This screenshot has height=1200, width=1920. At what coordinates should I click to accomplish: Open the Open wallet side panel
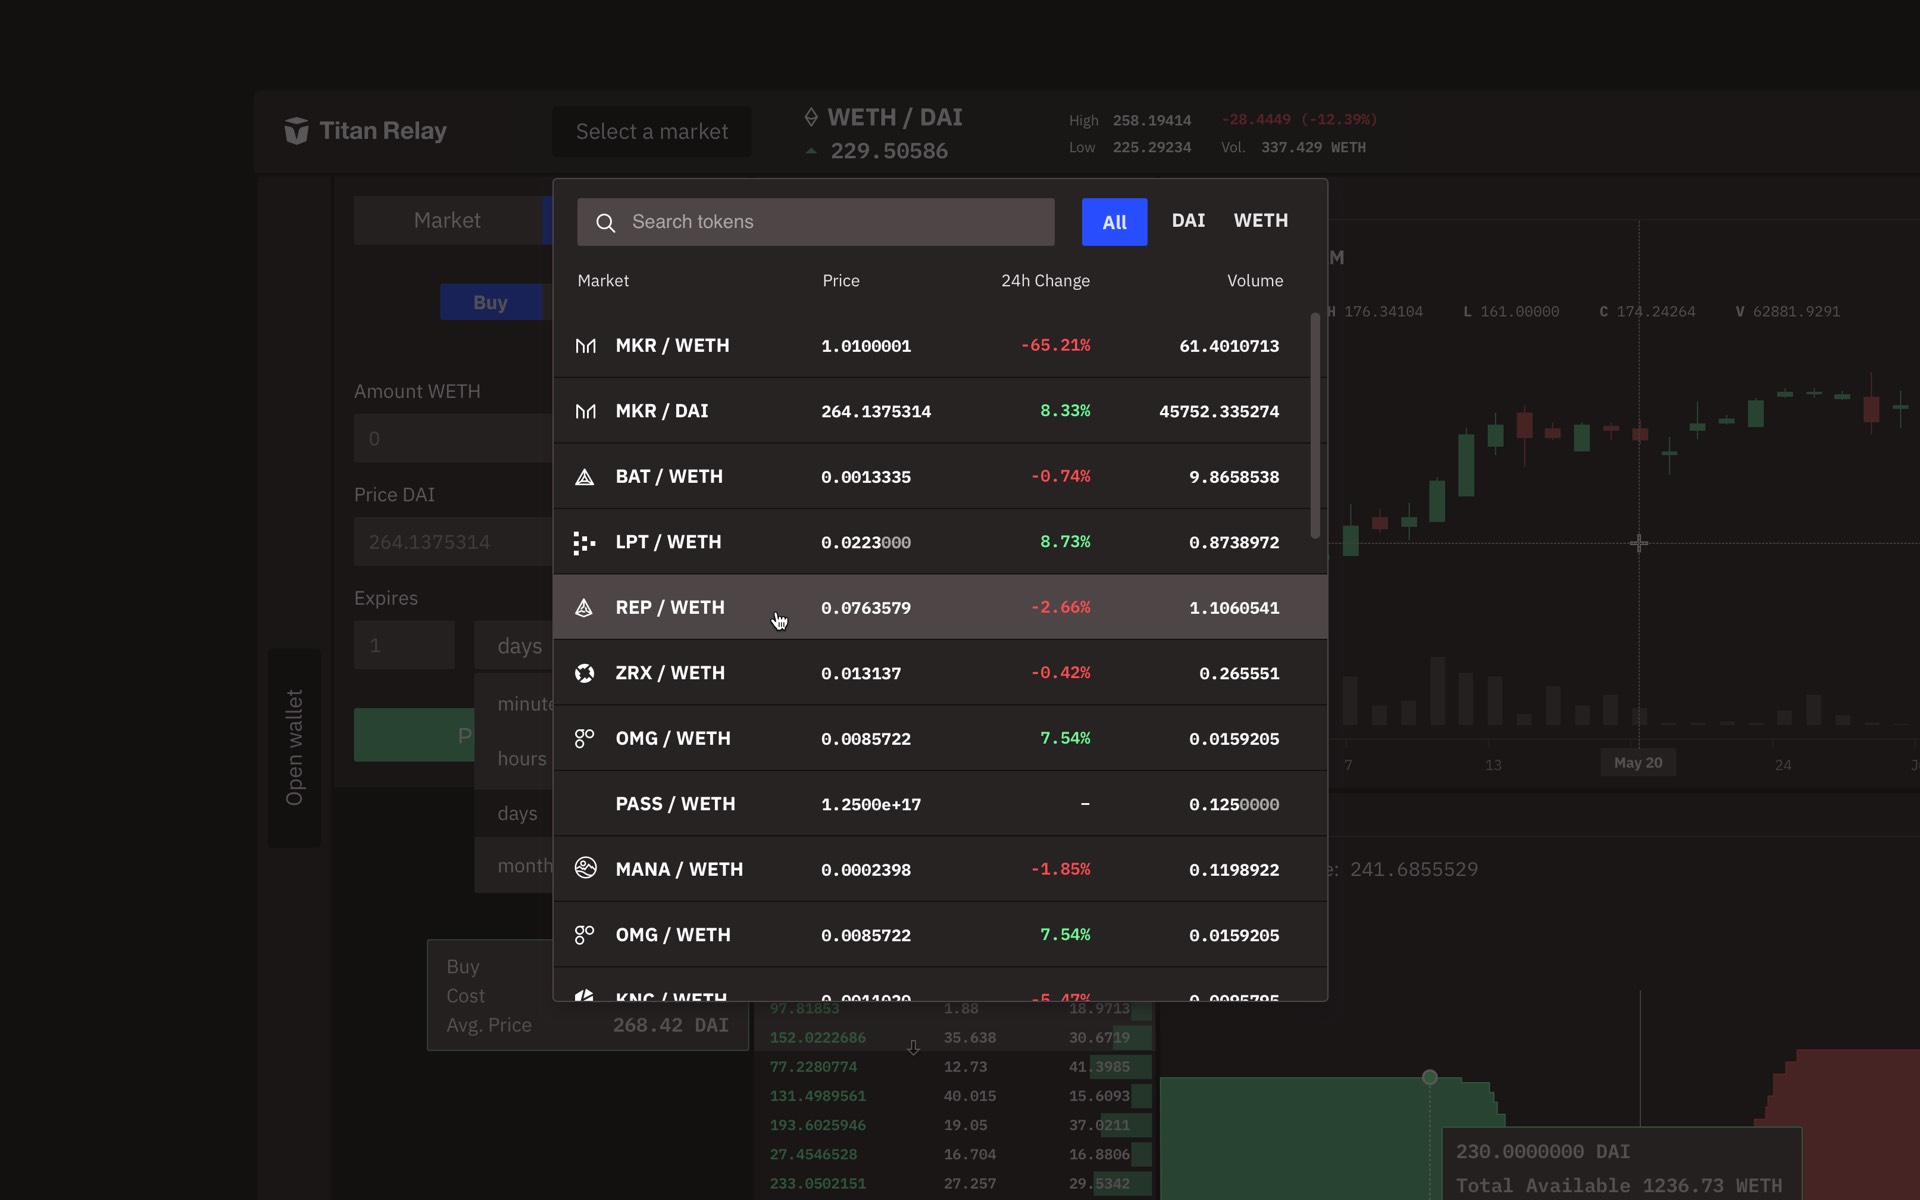[294, 747]
